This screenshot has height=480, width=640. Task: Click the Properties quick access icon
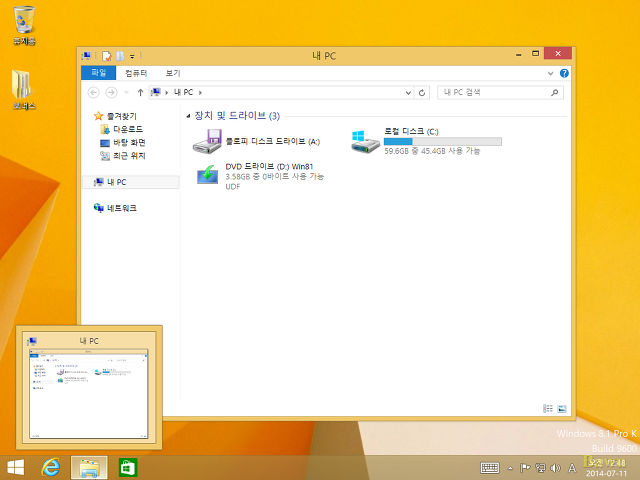(107, 56)
